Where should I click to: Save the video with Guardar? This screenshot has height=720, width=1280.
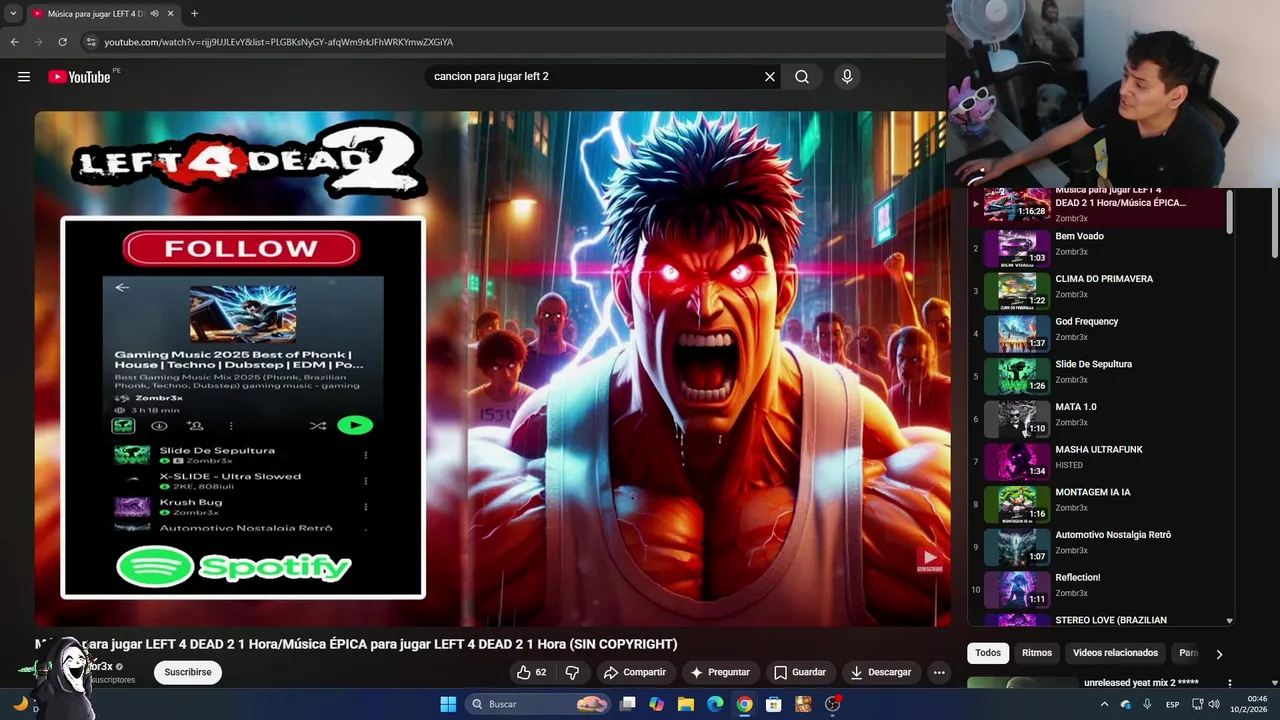(x=800, y=672)
